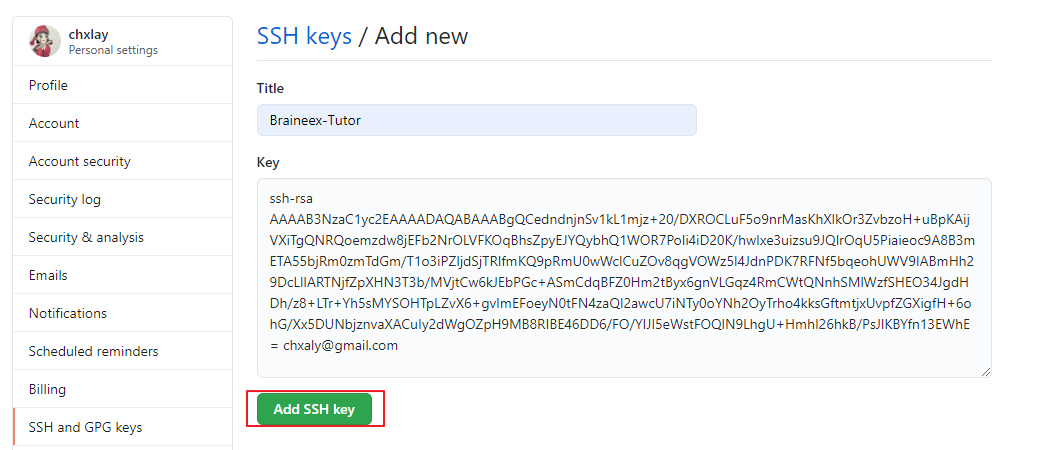Follow the SSH keys breadcrumb link
The height and width of the screenshot is (450, 1061).
(x=304, y=36)
